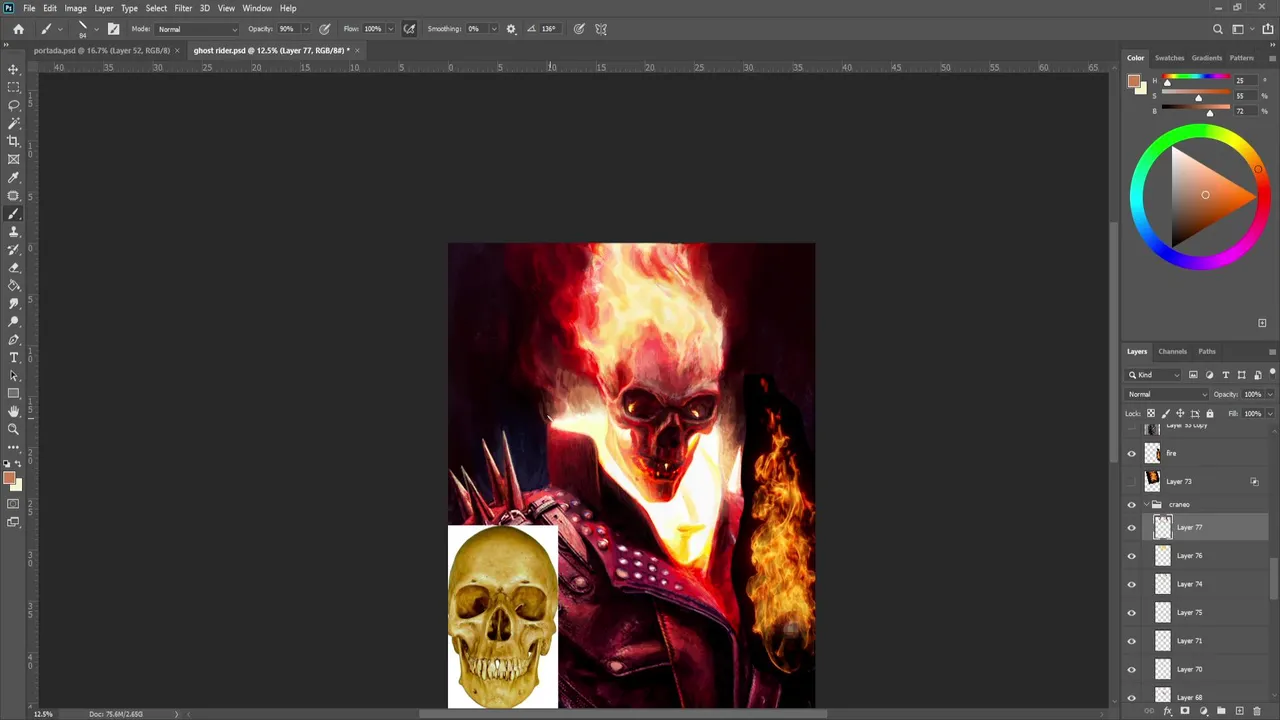Viewport: 1280px width, 720px height.
Task: Select the Zoom tool
Action: click(x=14, y=429)
